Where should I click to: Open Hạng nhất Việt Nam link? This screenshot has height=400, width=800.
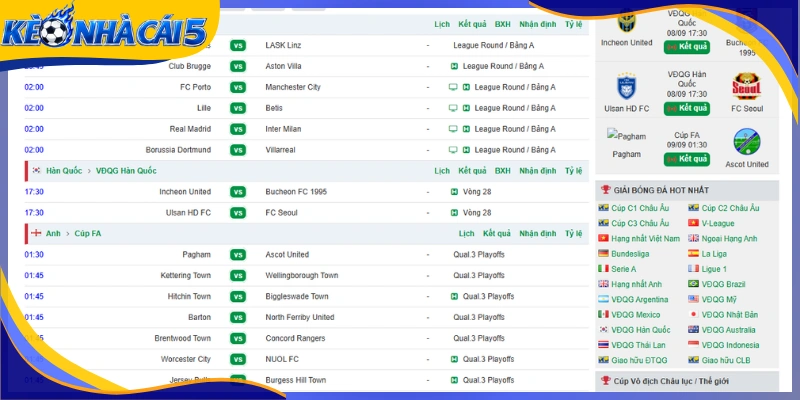point(645,238)
